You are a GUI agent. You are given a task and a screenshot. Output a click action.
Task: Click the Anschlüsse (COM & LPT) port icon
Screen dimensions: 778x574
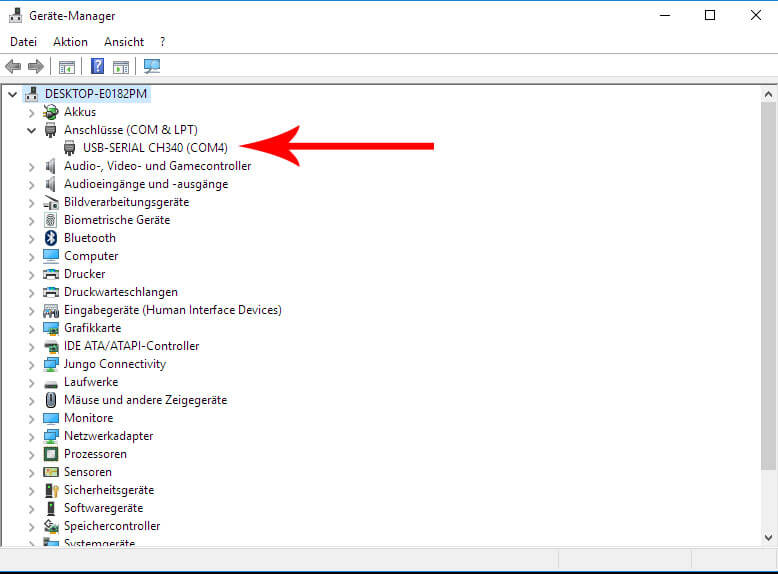51,130
